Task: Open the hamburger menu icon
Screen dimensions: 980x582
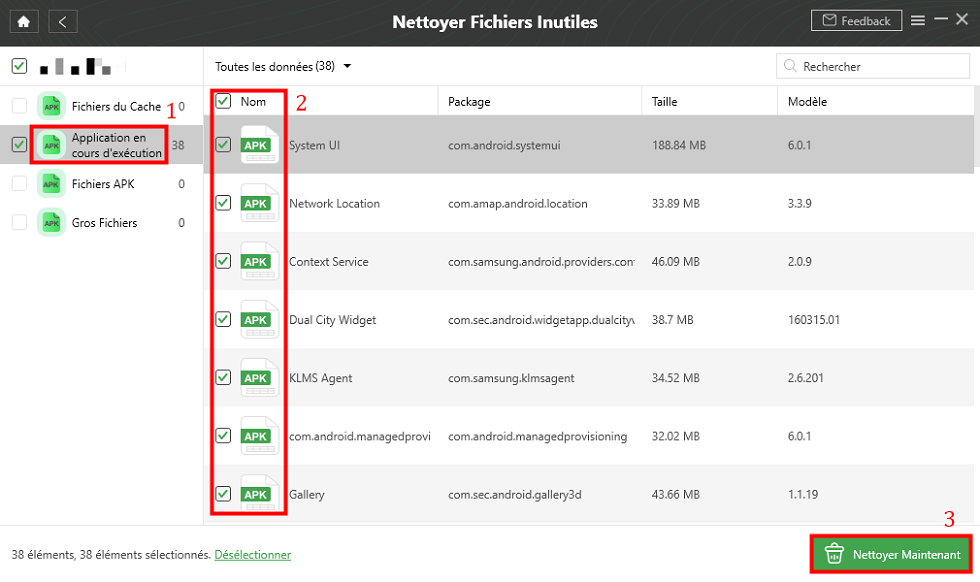Action: click(x=917, y=21)
